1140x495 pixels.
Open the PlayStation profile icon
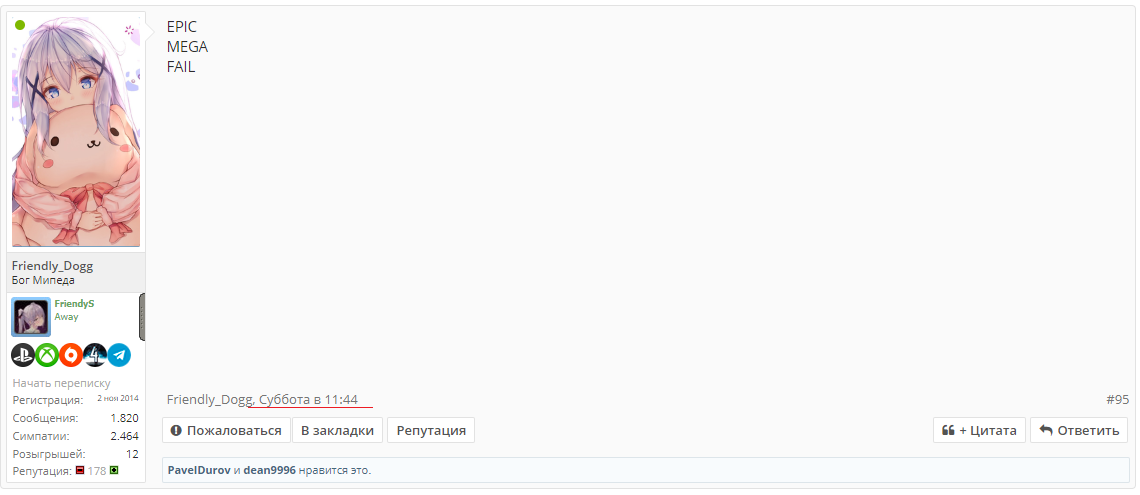(x=23, y=355)
